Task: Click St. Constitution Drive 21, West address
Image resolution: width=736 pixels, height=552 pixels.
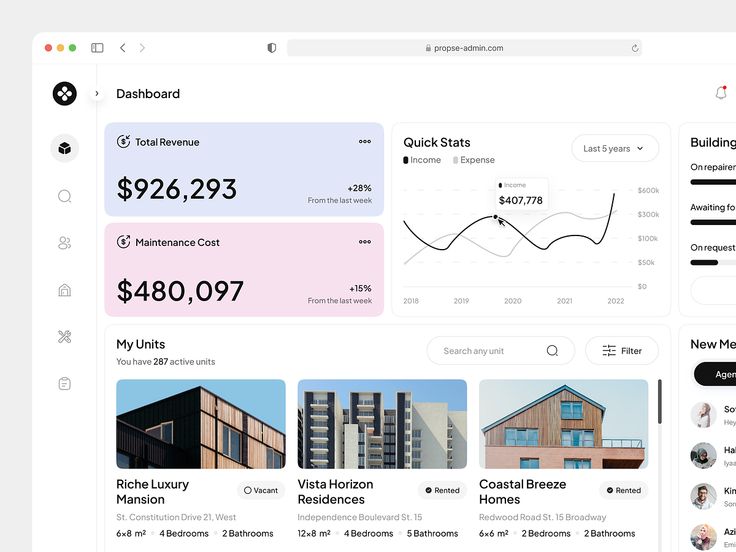Action: coord(176,517)
